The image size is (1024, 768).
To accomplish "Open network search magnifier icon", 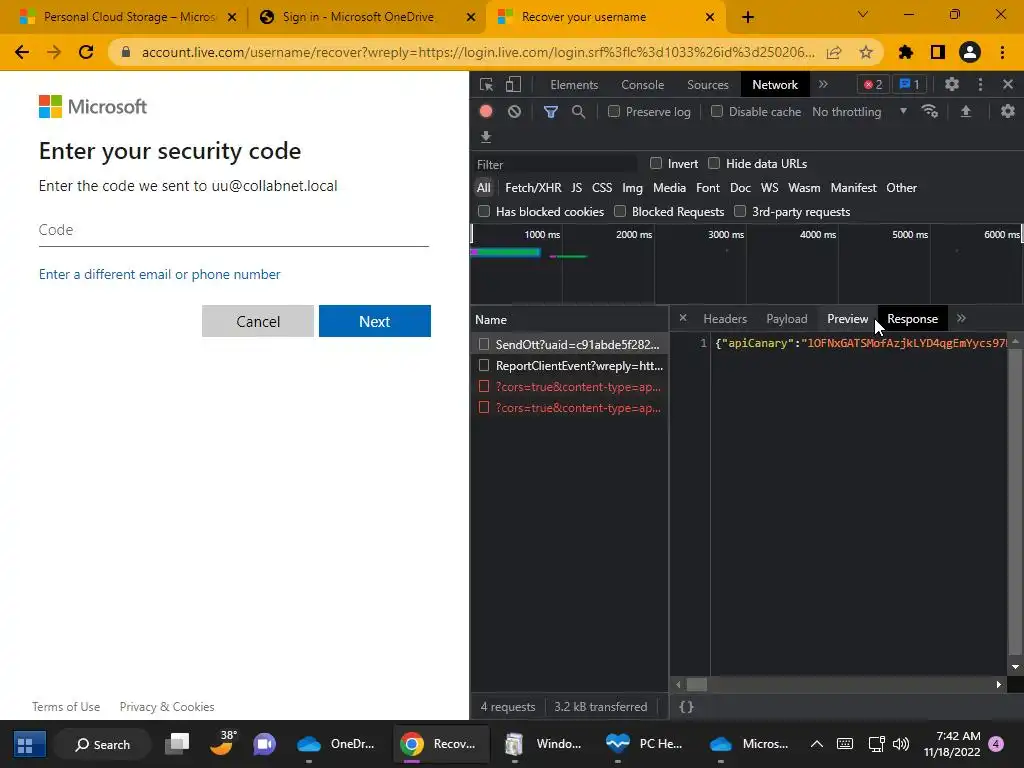I will [578, 112].
